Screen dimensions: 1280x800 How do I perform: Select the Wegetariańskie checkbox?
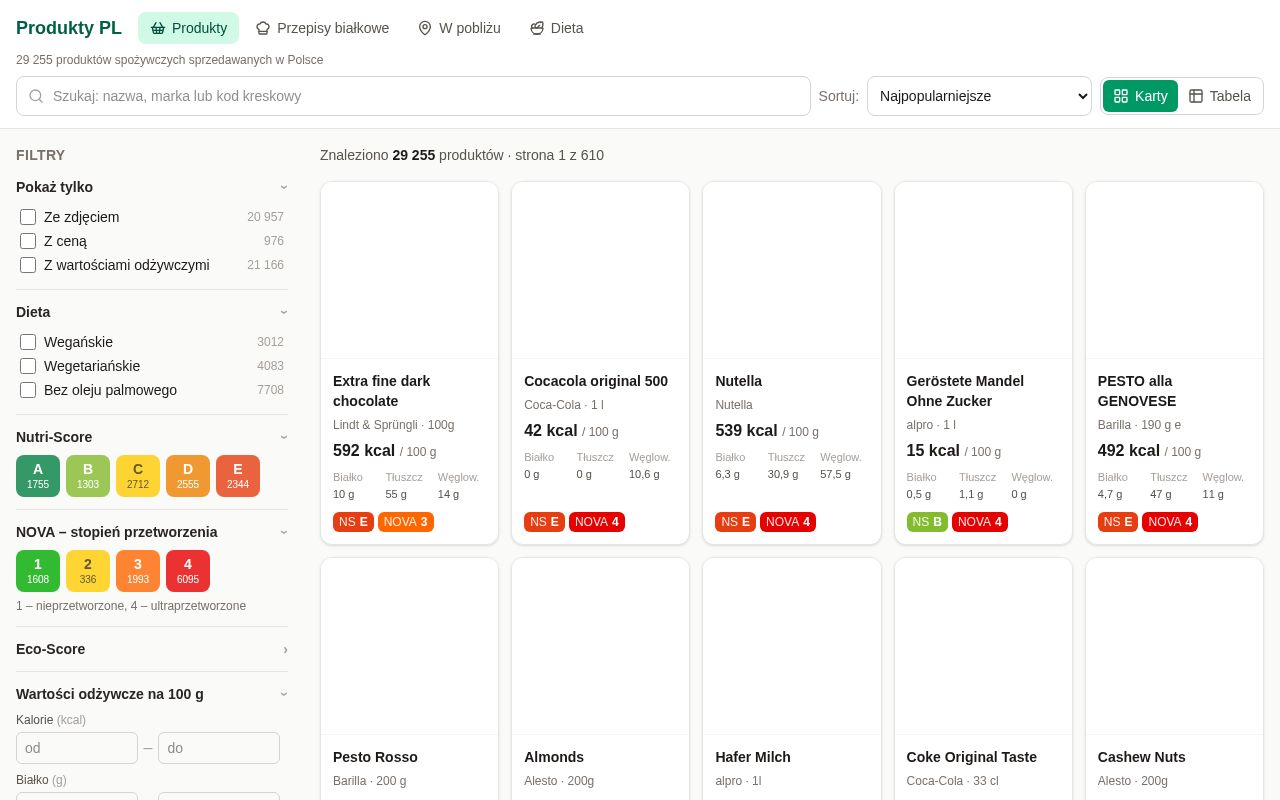tap(28, 366)
